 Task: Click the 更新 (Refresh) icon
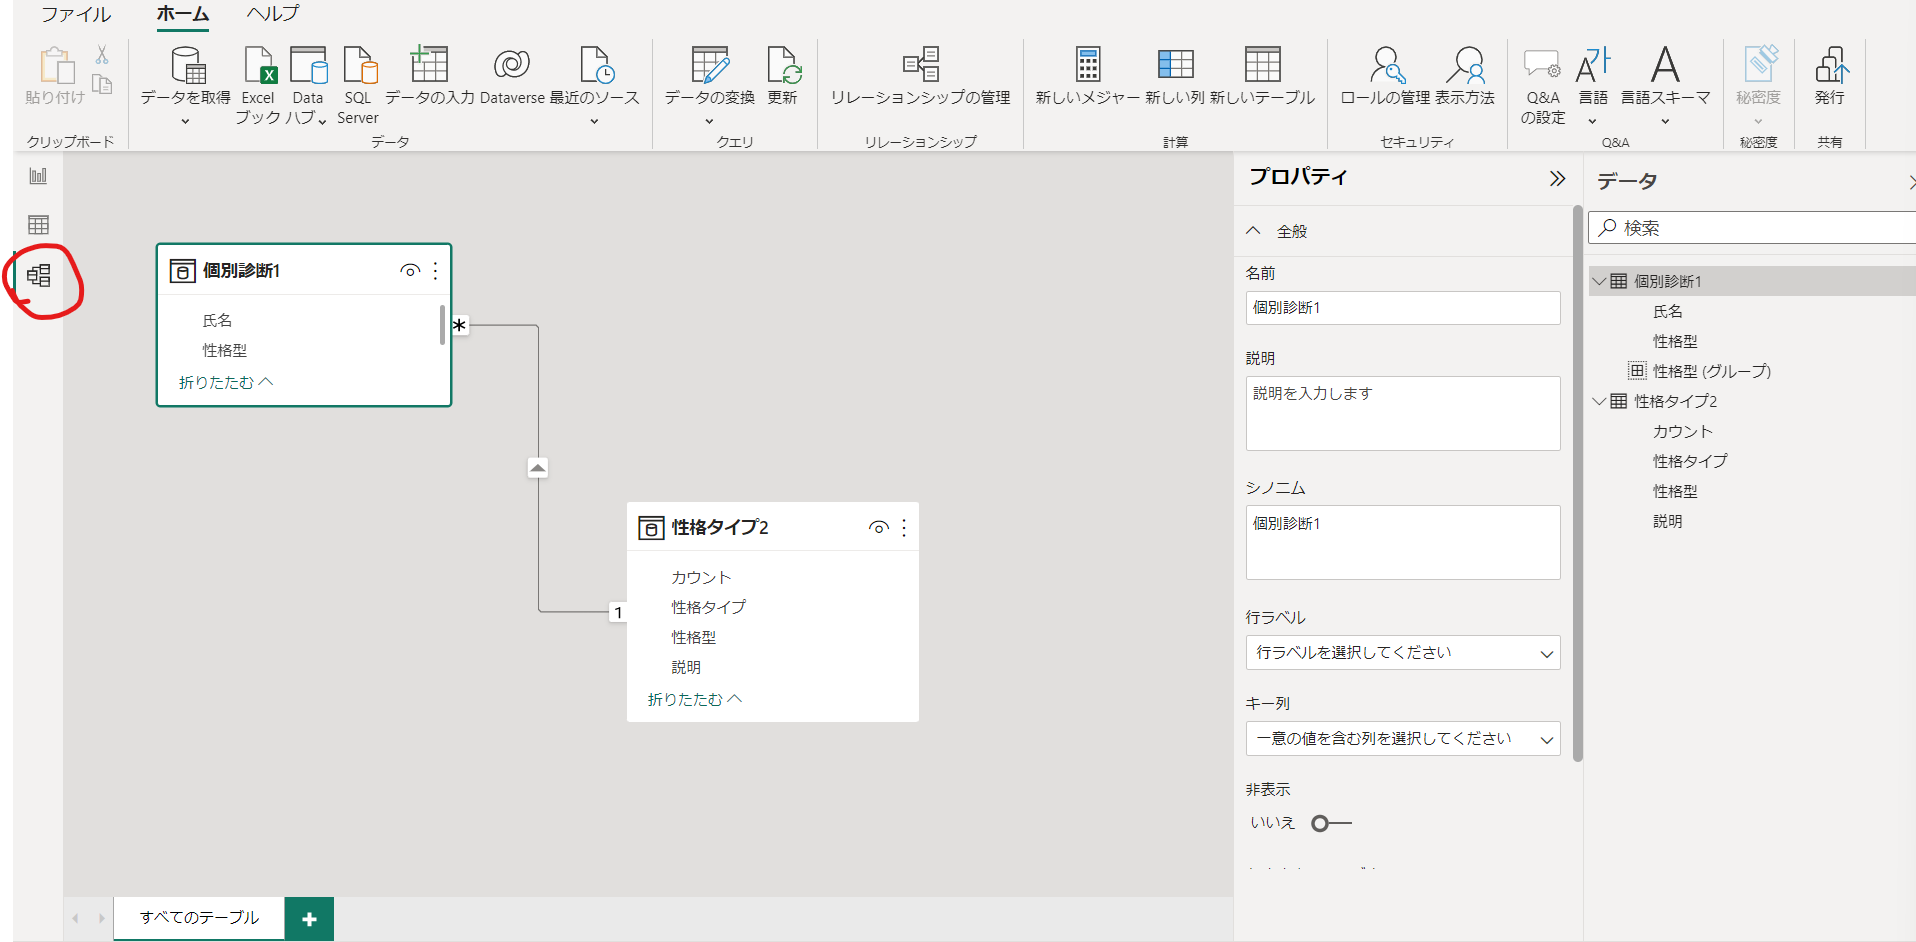pos(783,66)
